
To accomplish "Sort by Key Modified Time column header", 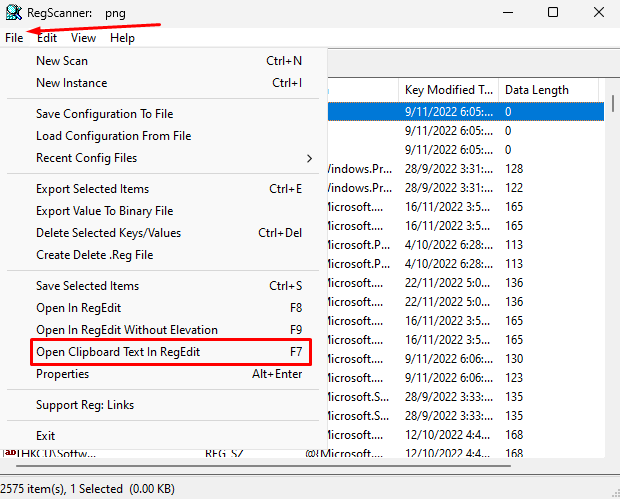I will [x=449, y=90].
